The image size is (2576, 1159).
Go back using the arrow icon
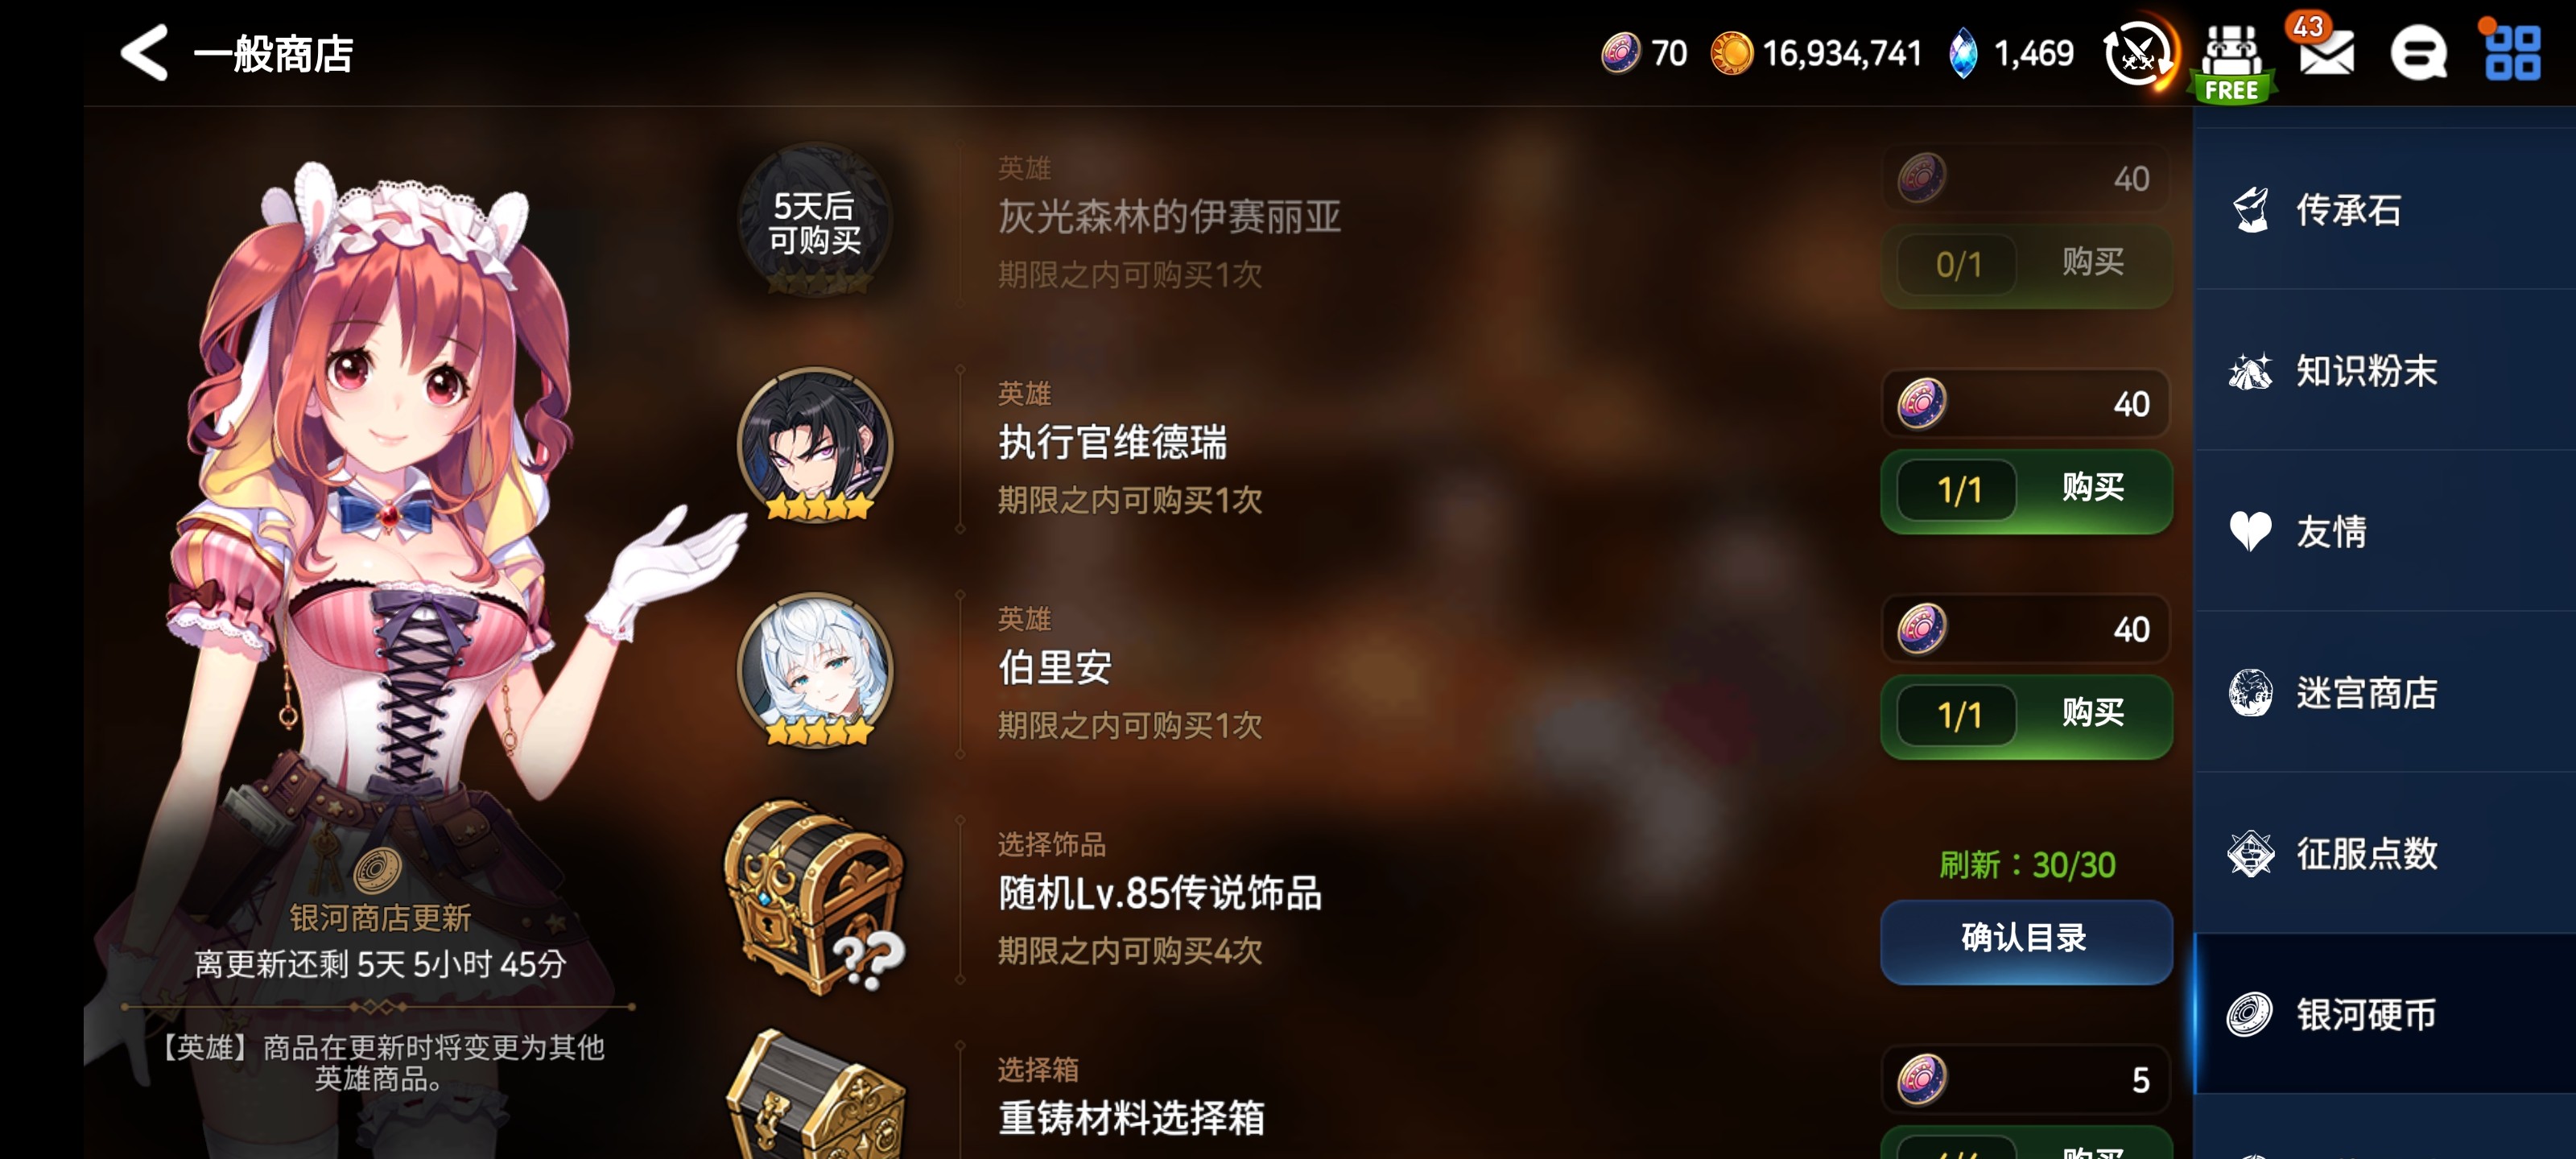[x=144, y=52]
